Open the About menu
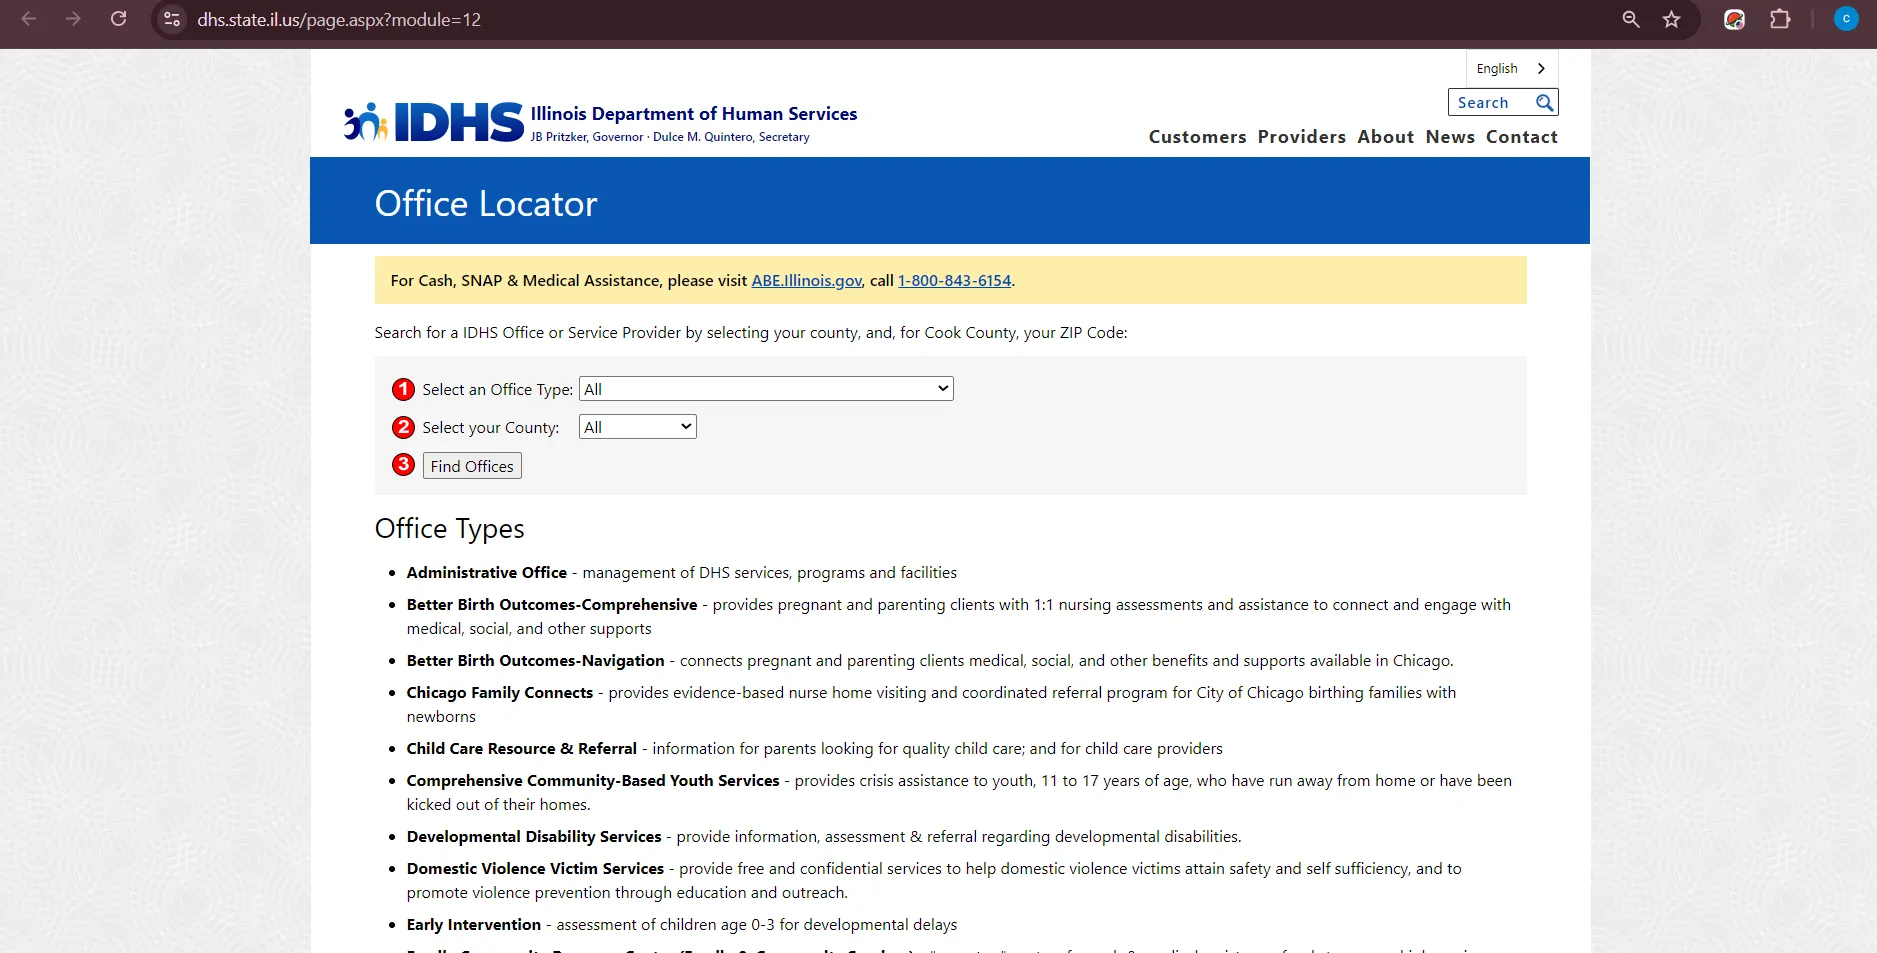The height and width of the screenshot is (953, 1877). [1385, 137]
